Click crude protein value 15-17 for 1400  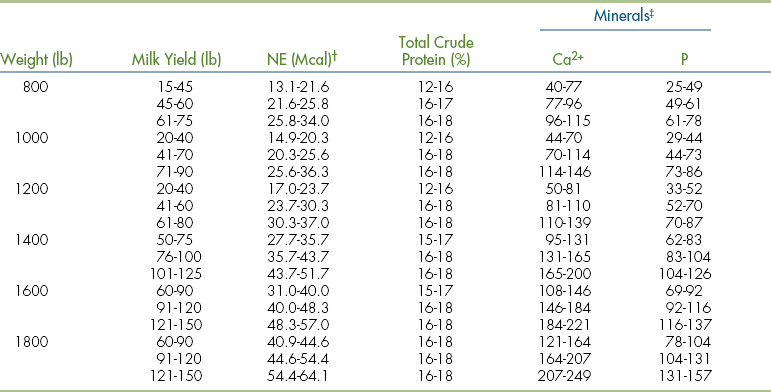pyautogui.click(x=436, y=240)
